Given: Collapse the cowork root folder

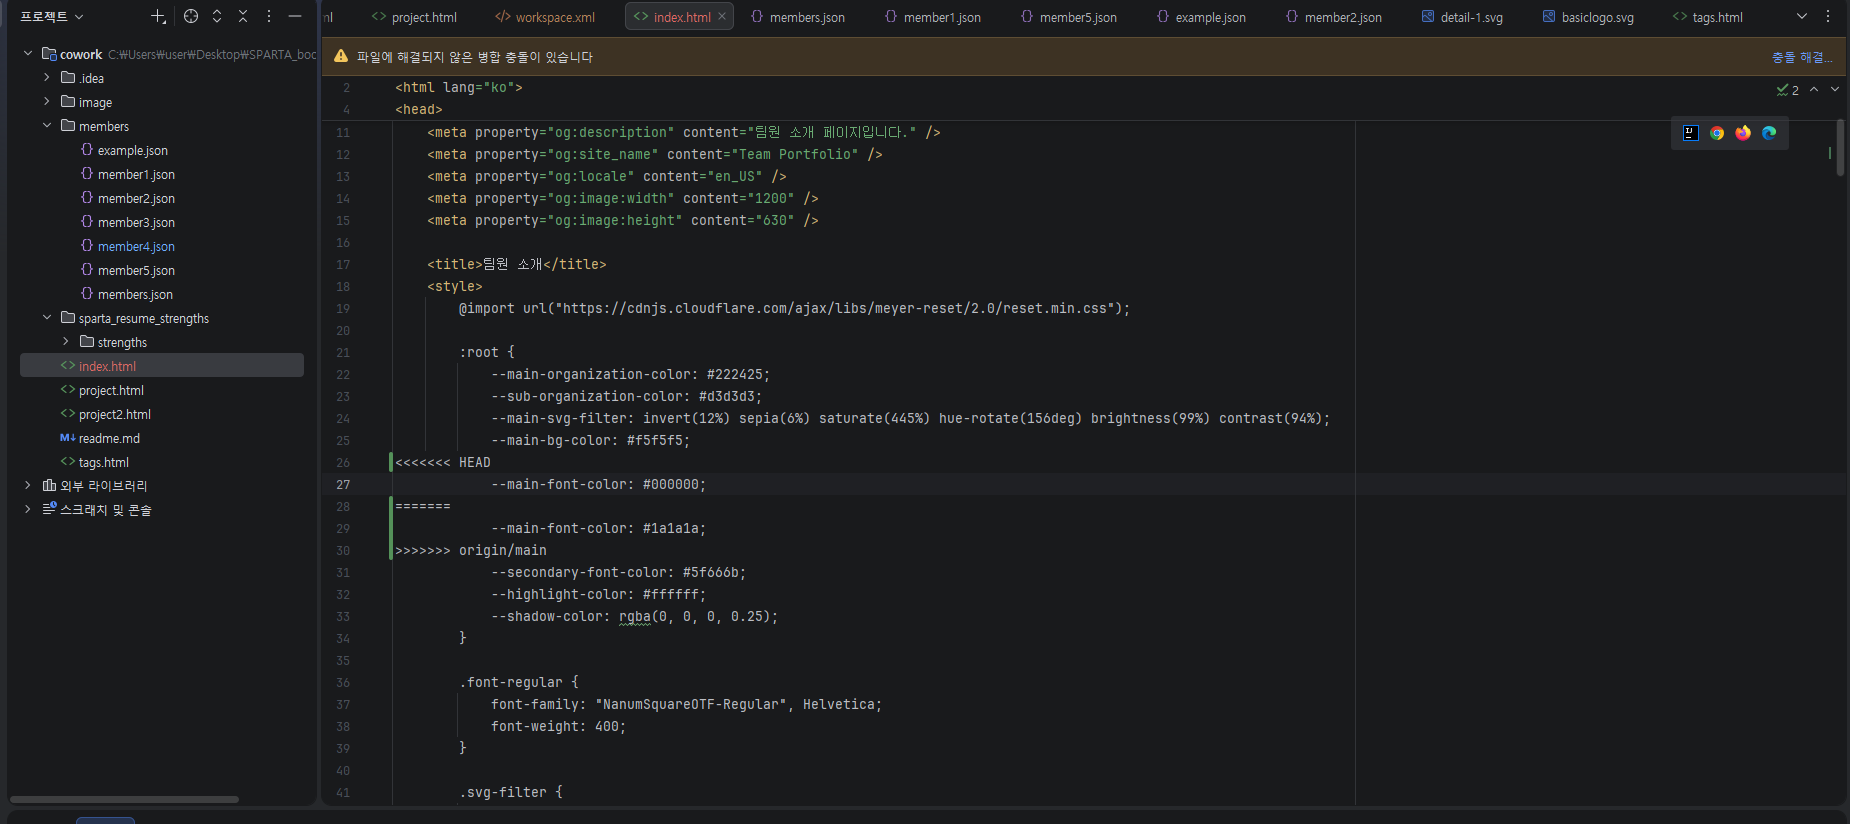Looking at the screenshot, I should click(x=28, y=54).
